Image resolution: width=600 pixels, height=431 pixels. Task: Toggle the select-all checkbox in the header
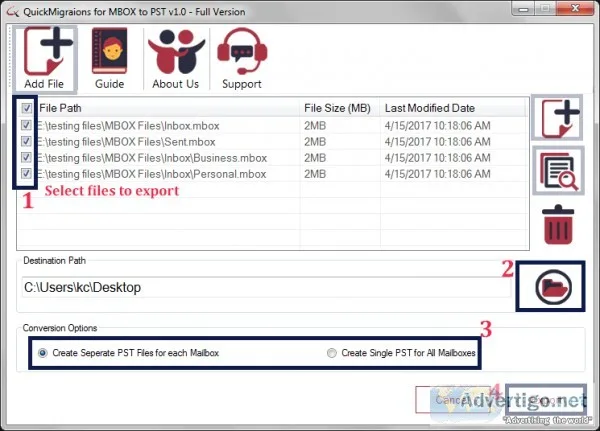(x=26, y=108)
